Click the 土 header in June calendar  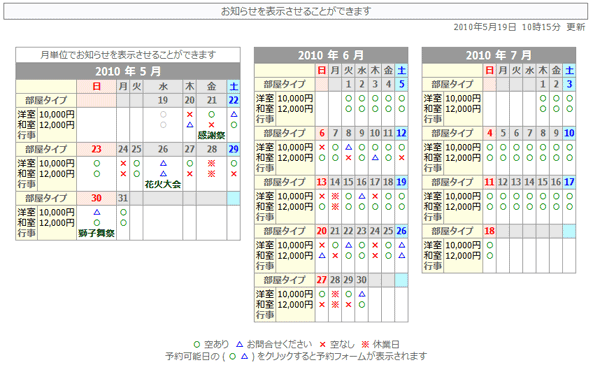pos(401,70)
